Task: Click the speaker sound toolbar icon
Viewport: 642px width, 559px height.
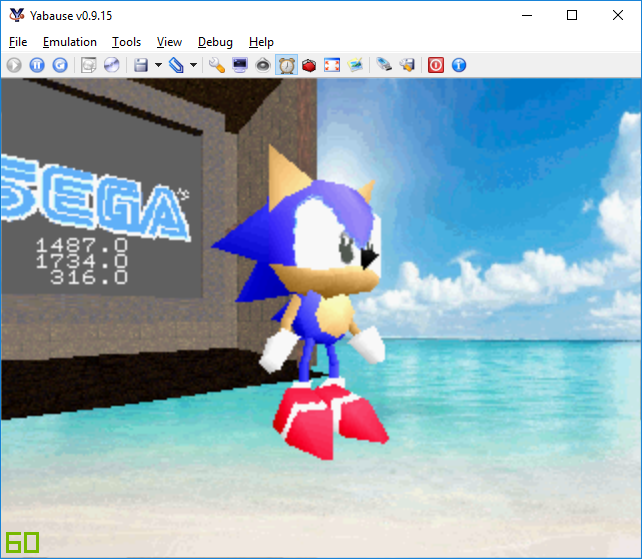Action: pos(263,65)
